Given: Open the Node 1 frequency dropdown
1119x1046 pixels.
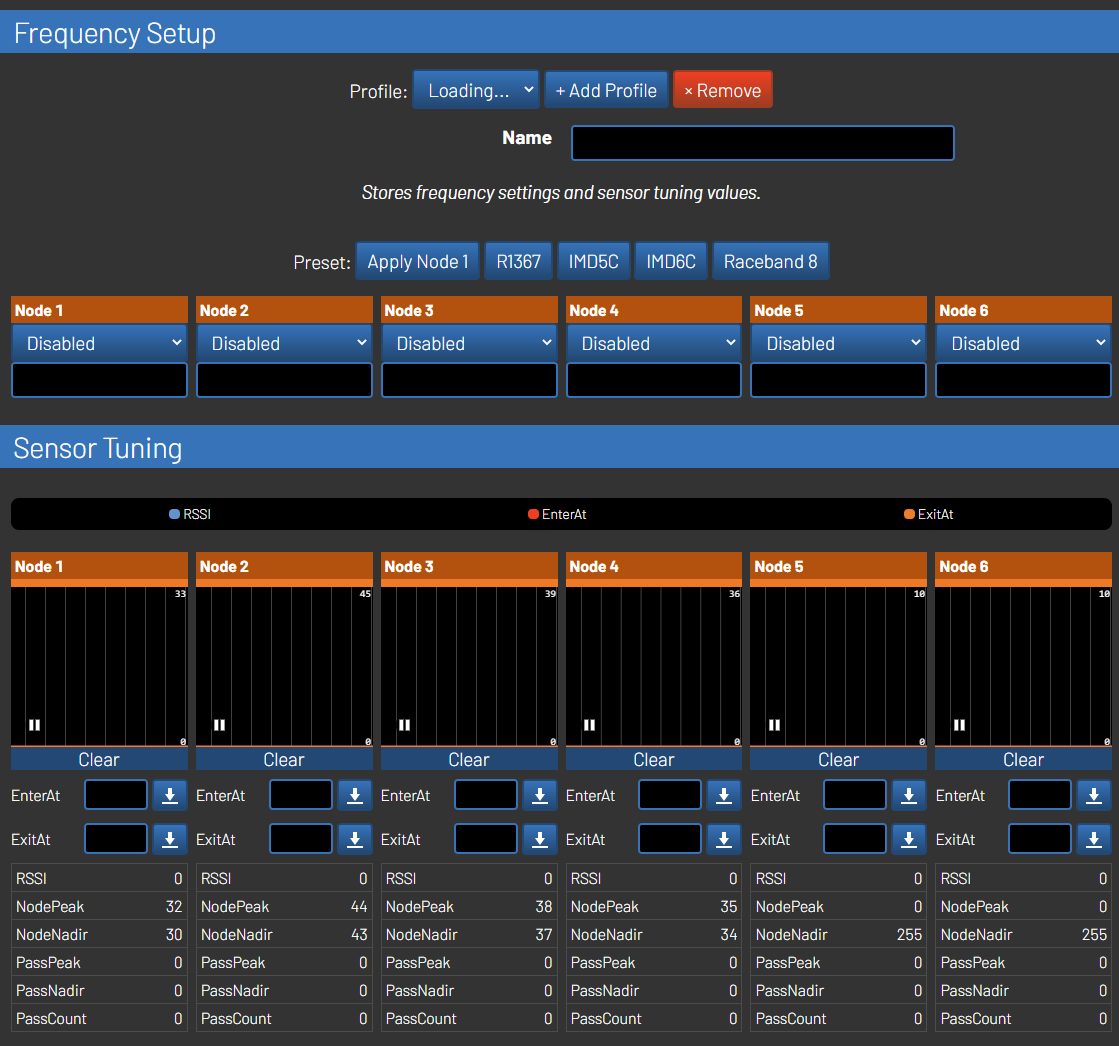Looking at the screenshot, I should [x=99, y=343].
